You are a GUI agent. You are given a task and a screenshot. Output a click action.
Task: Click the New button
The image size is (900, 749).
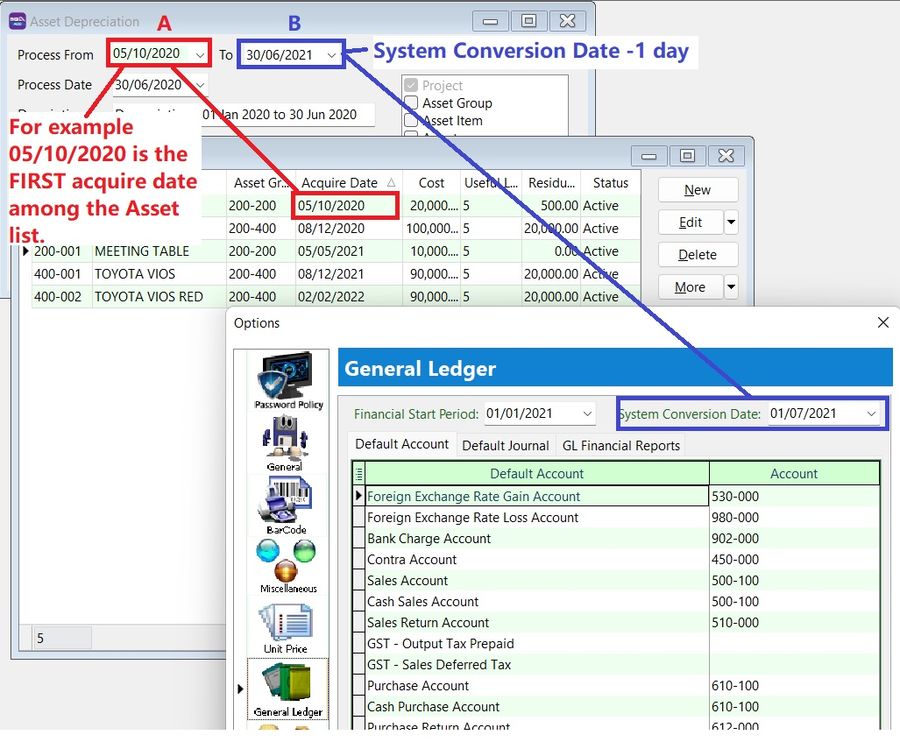(x=697, y=190)
